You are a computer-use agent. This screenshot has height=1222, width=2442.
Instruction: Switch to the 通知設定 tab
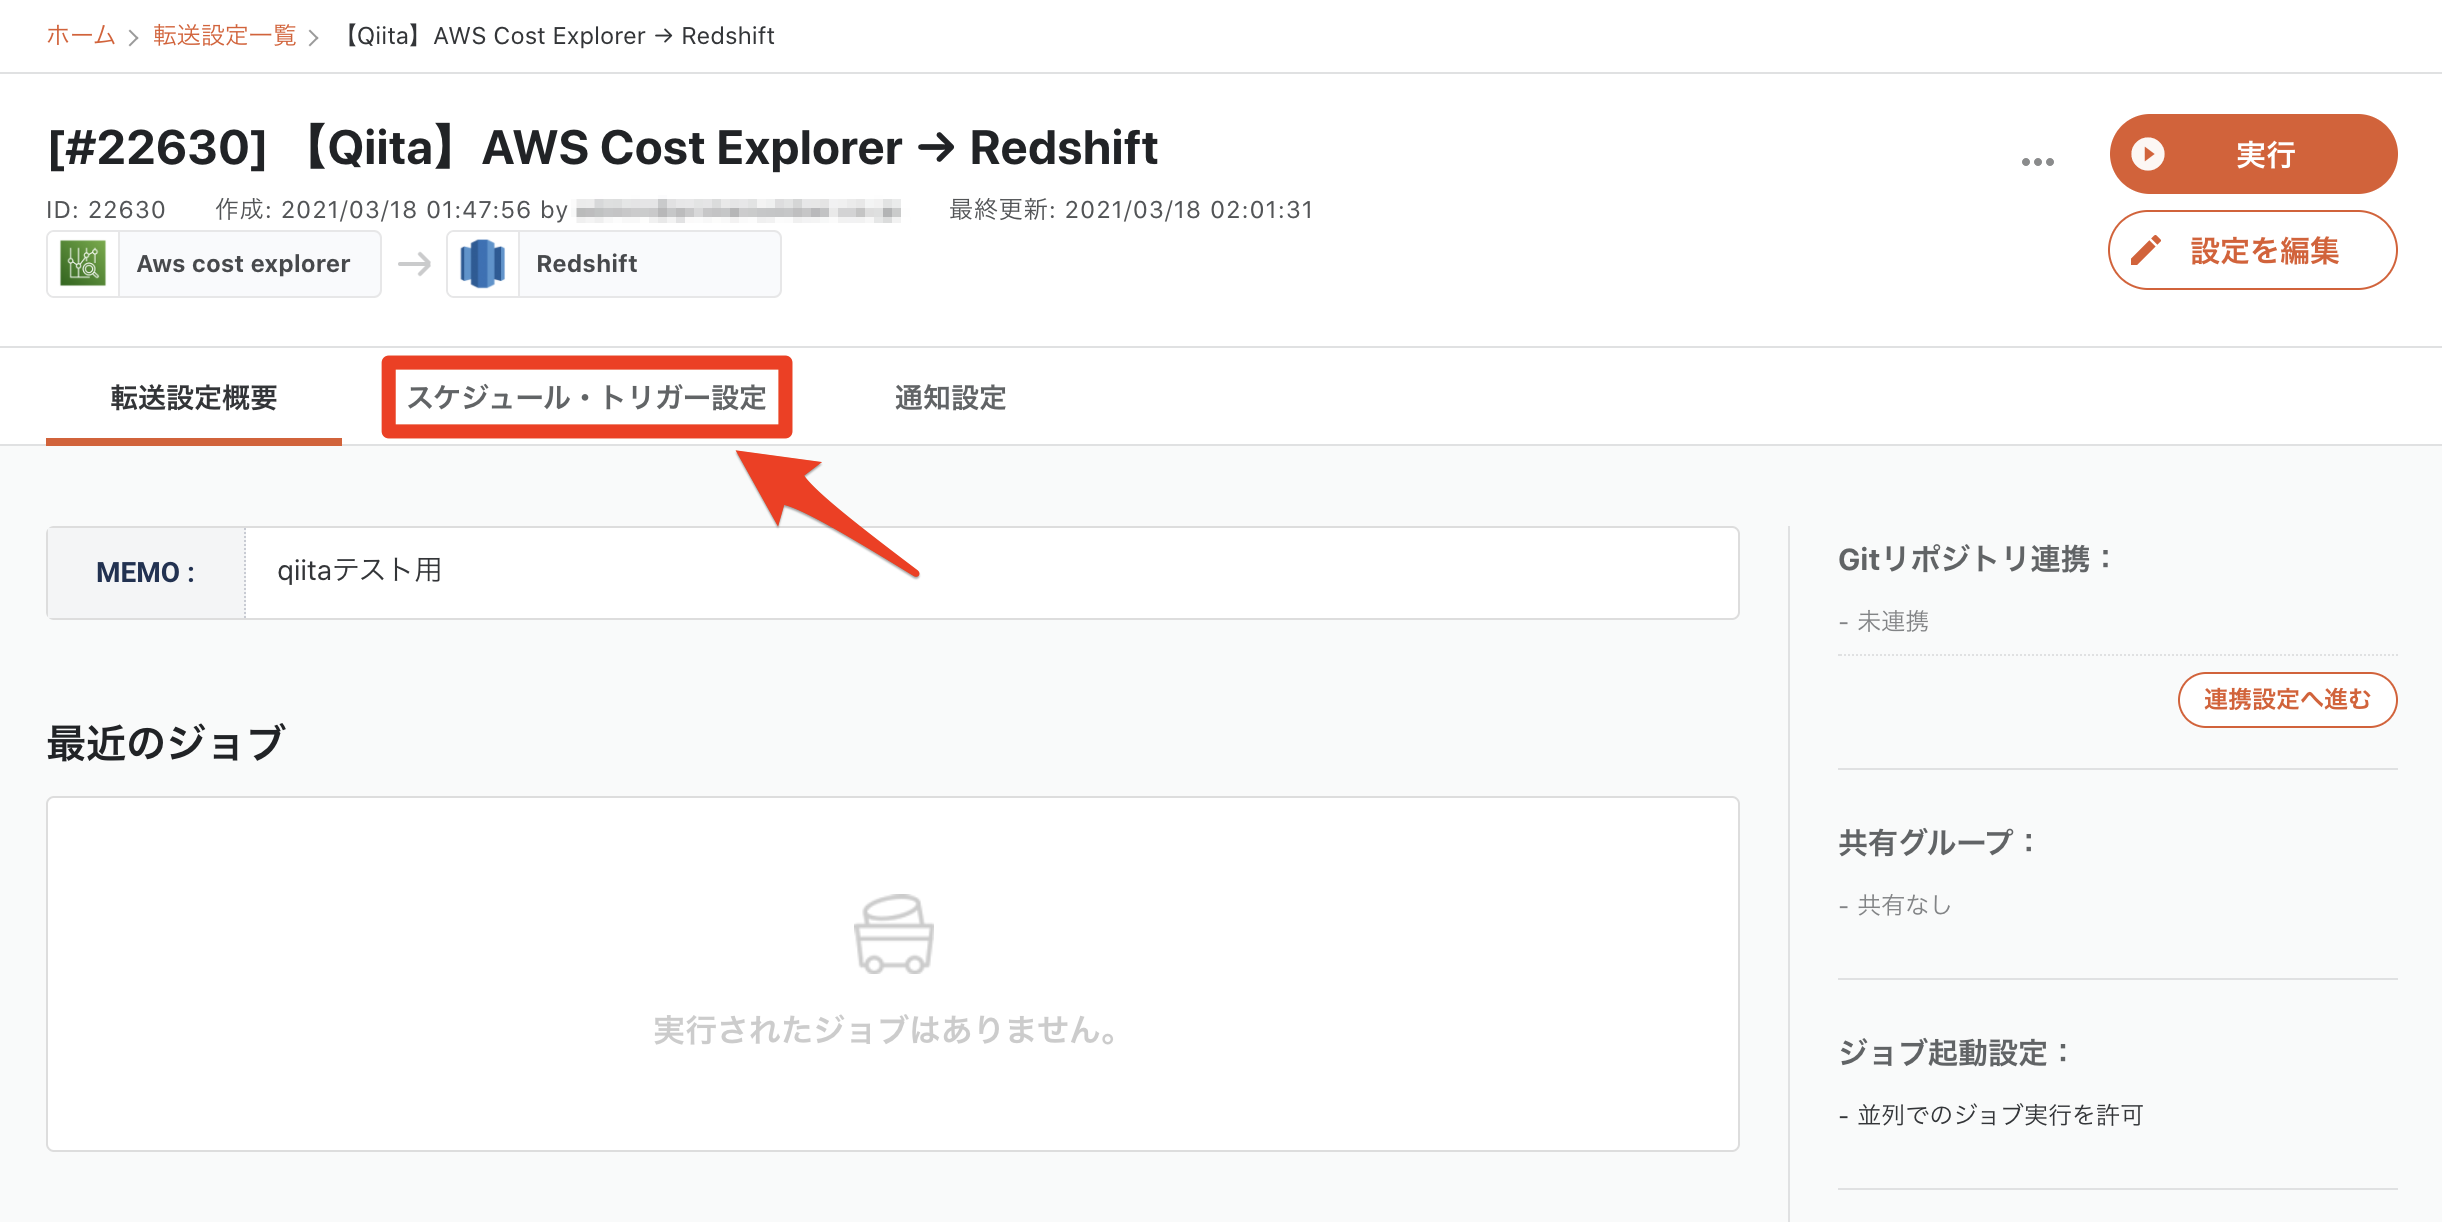(x=950, y=398)
